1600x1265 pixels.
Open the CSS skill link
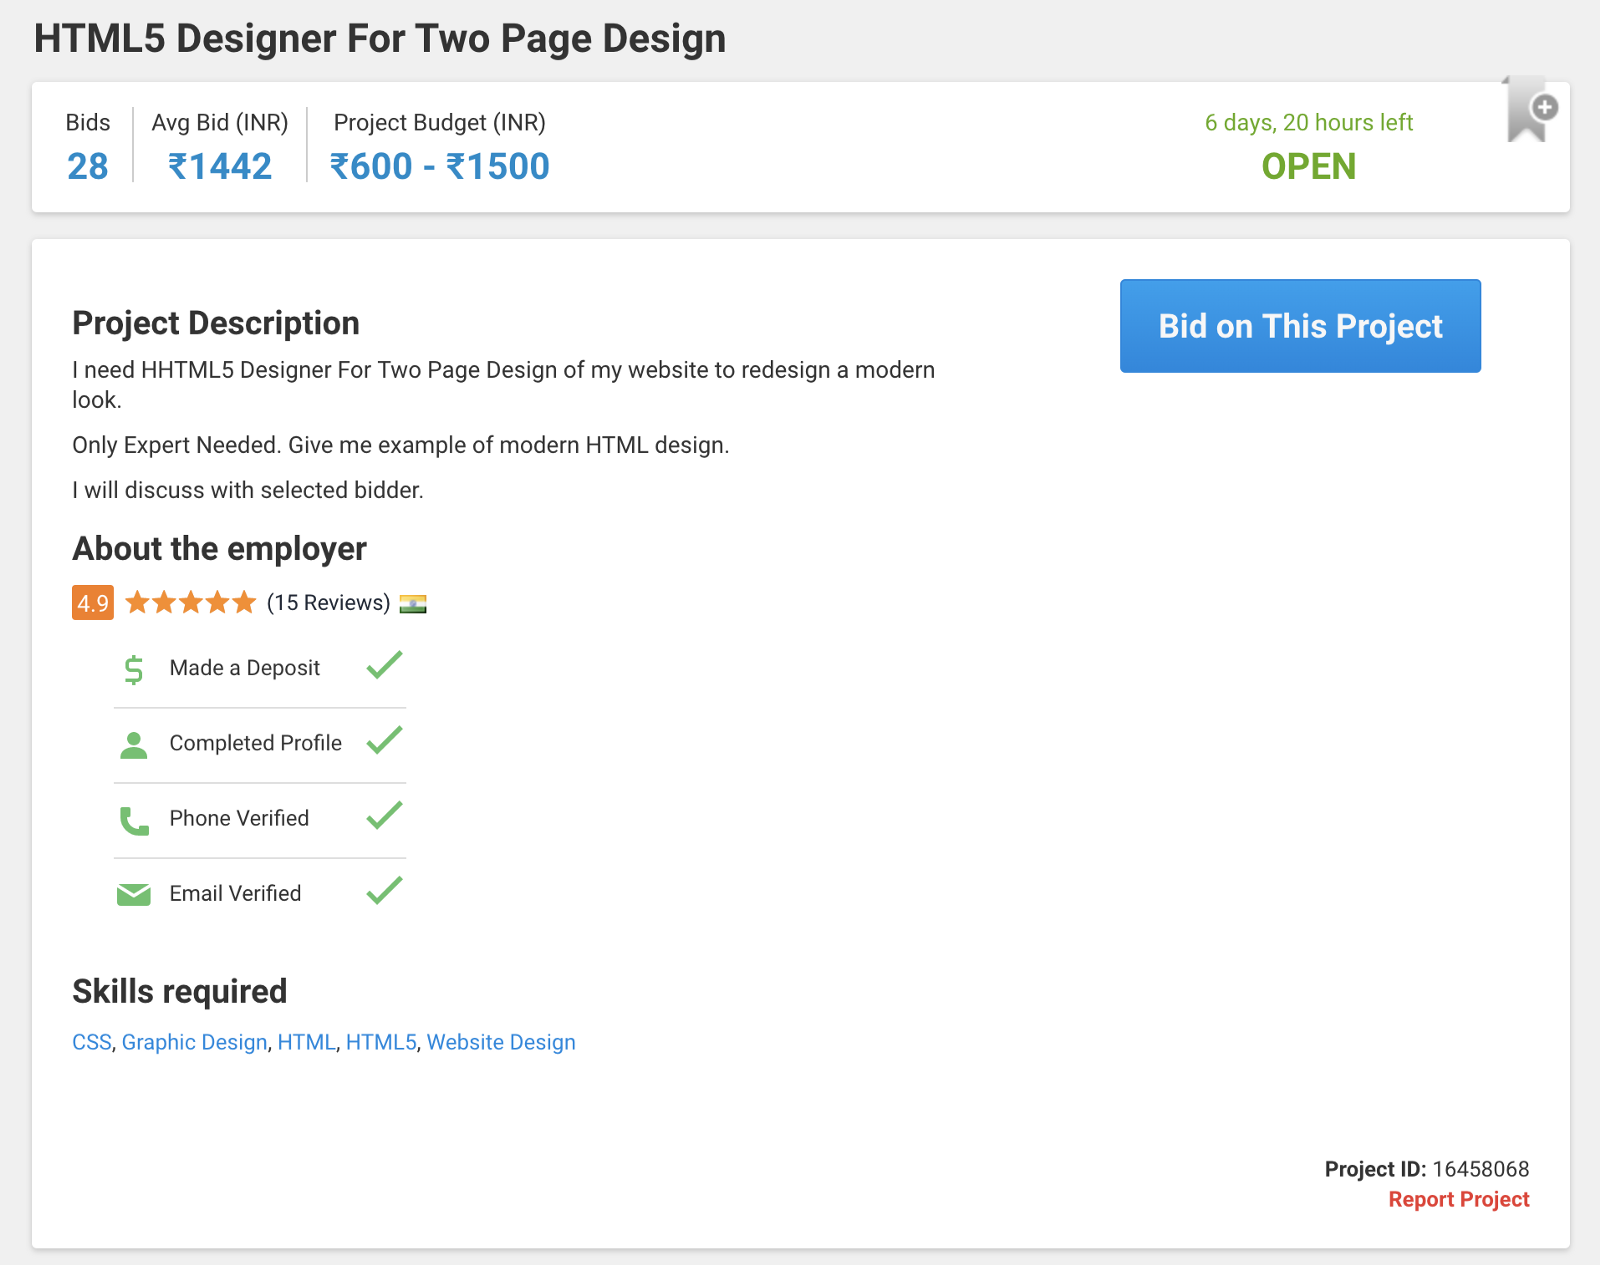(92, 1042)
